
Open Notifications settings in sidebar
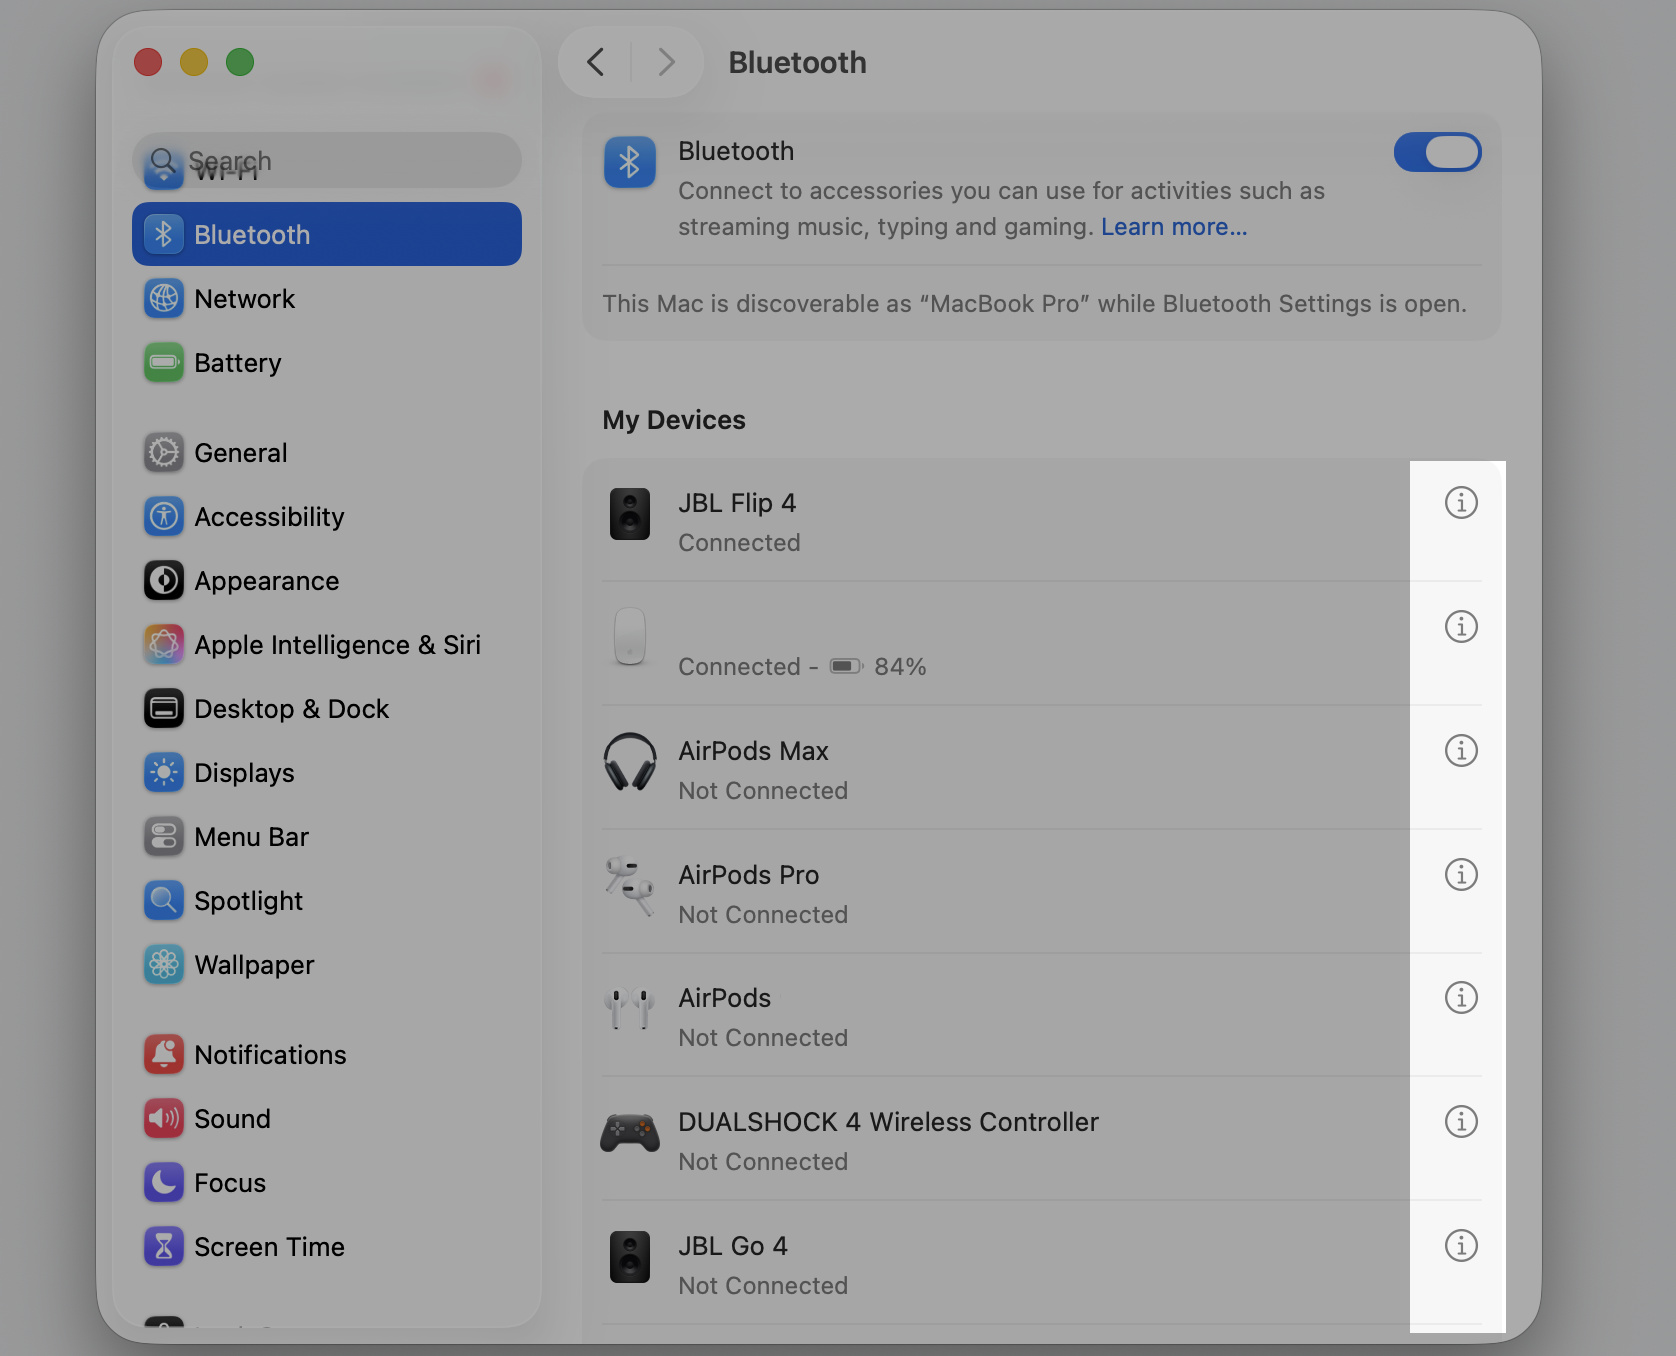(x=327, y=1054)
